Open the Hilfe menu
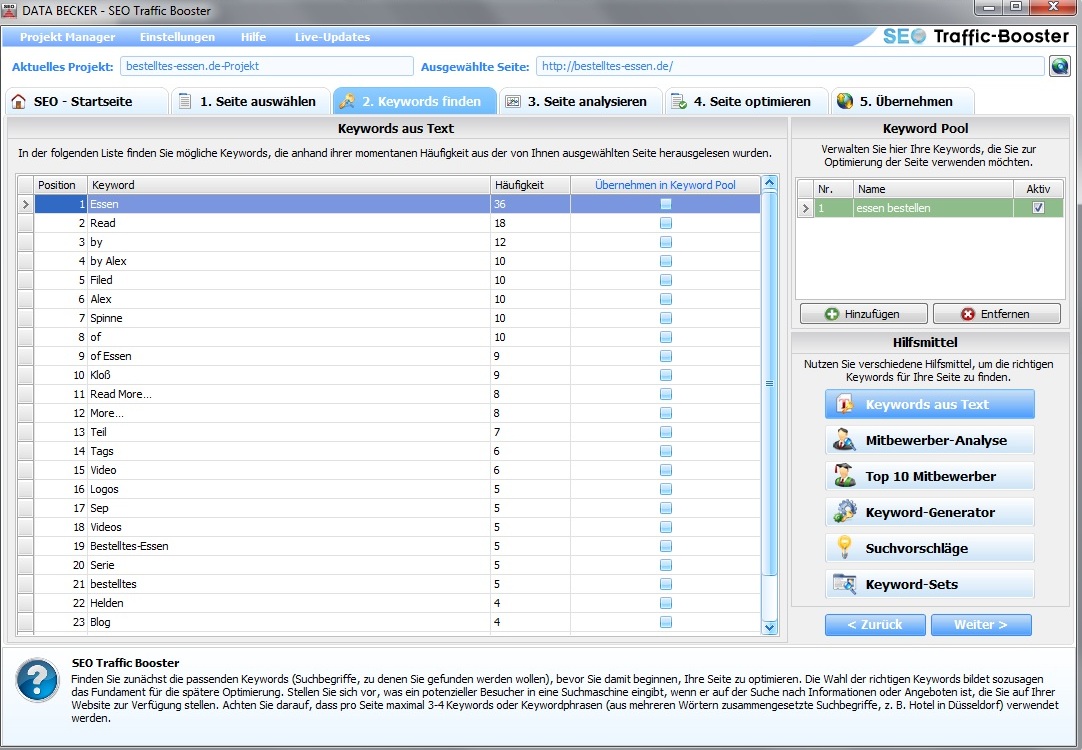Viewport: 1082px width, 750px height. click(253, 37)
